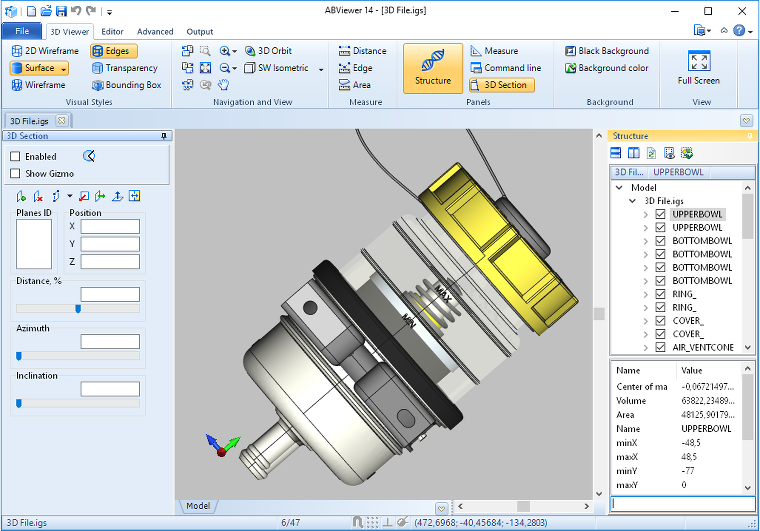Screen dimensions: 760x531
Task: Open the Help question mark icon
Action: coord(739,31)
